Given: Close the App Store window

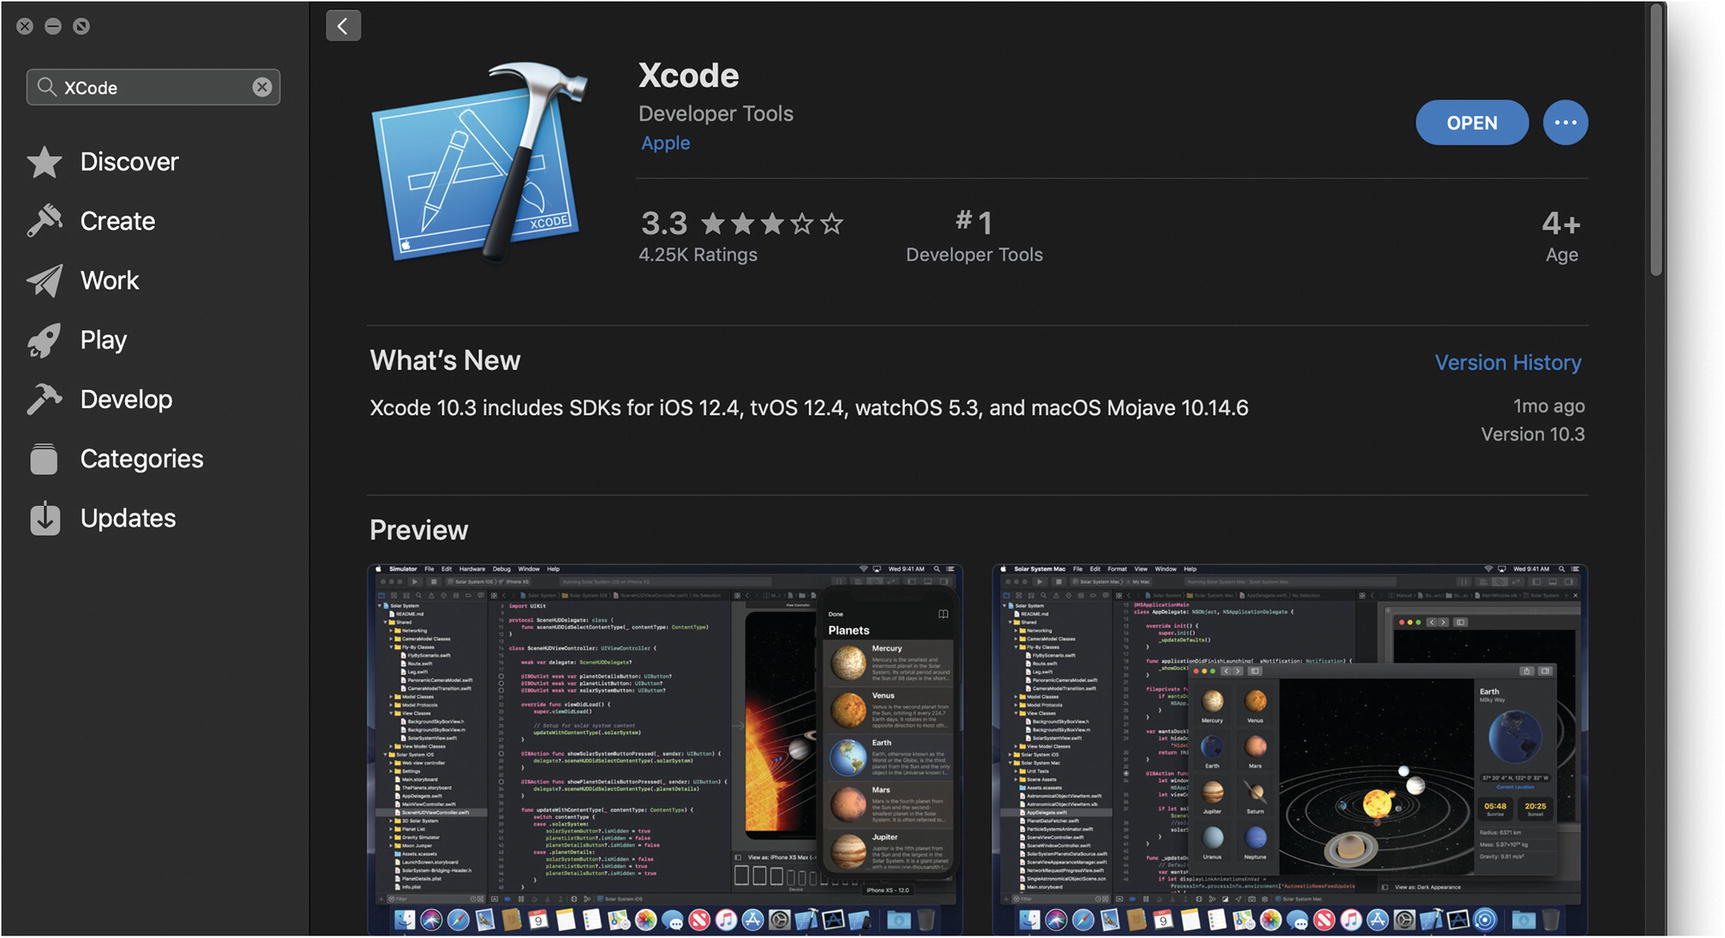Looking at the screenshot, I should coord(25,26).
